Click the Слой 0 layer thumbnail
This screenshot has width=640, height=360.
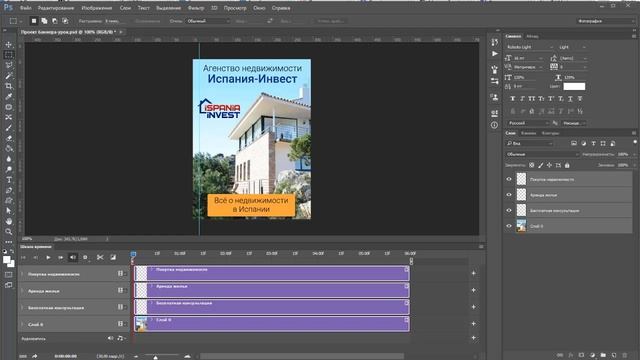(521, 226)
